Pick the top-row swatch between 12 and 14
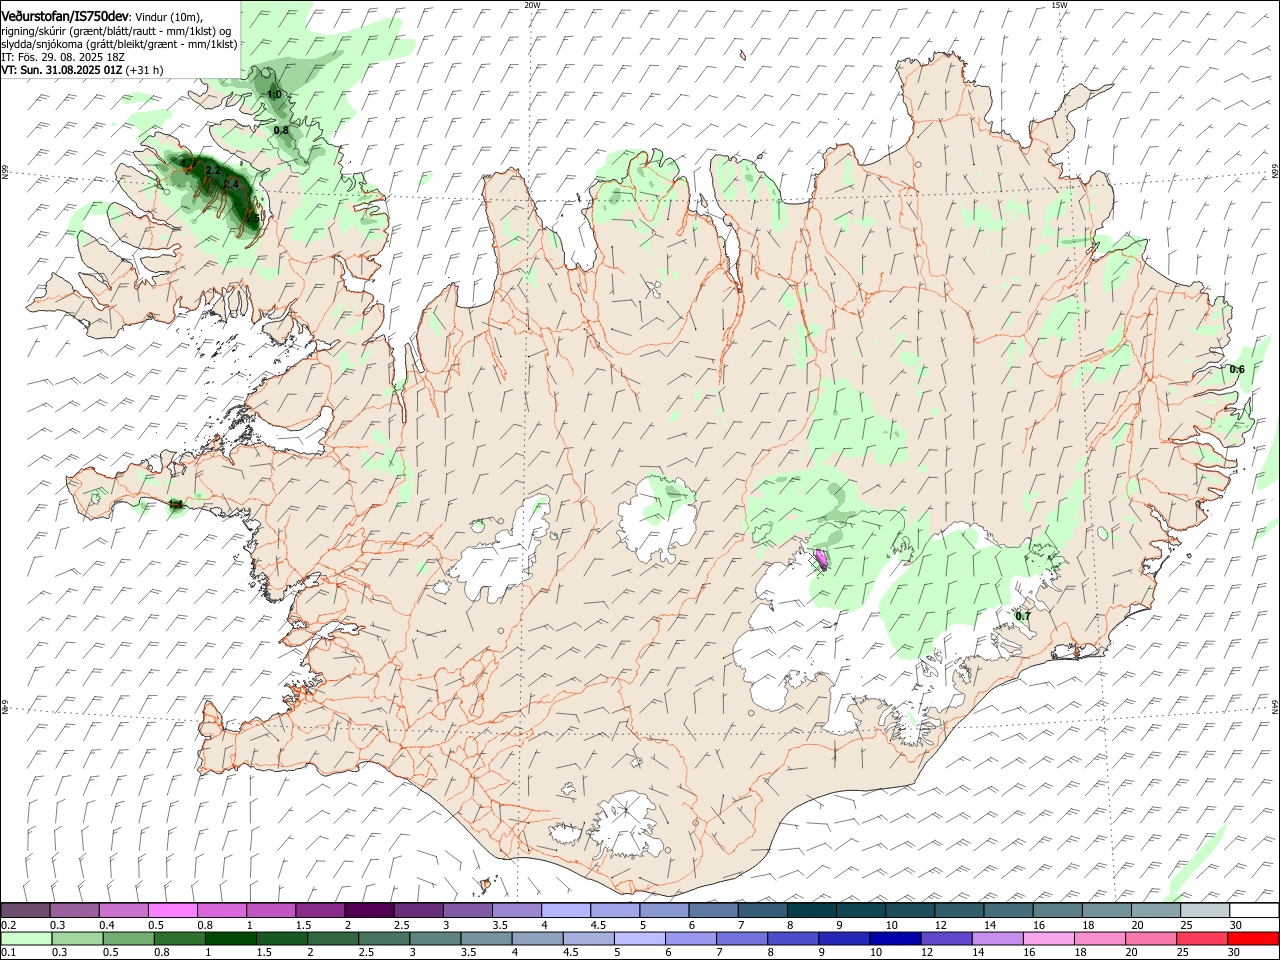The width and height of the screenshot is (1280, 960). (x=959, y=911)
